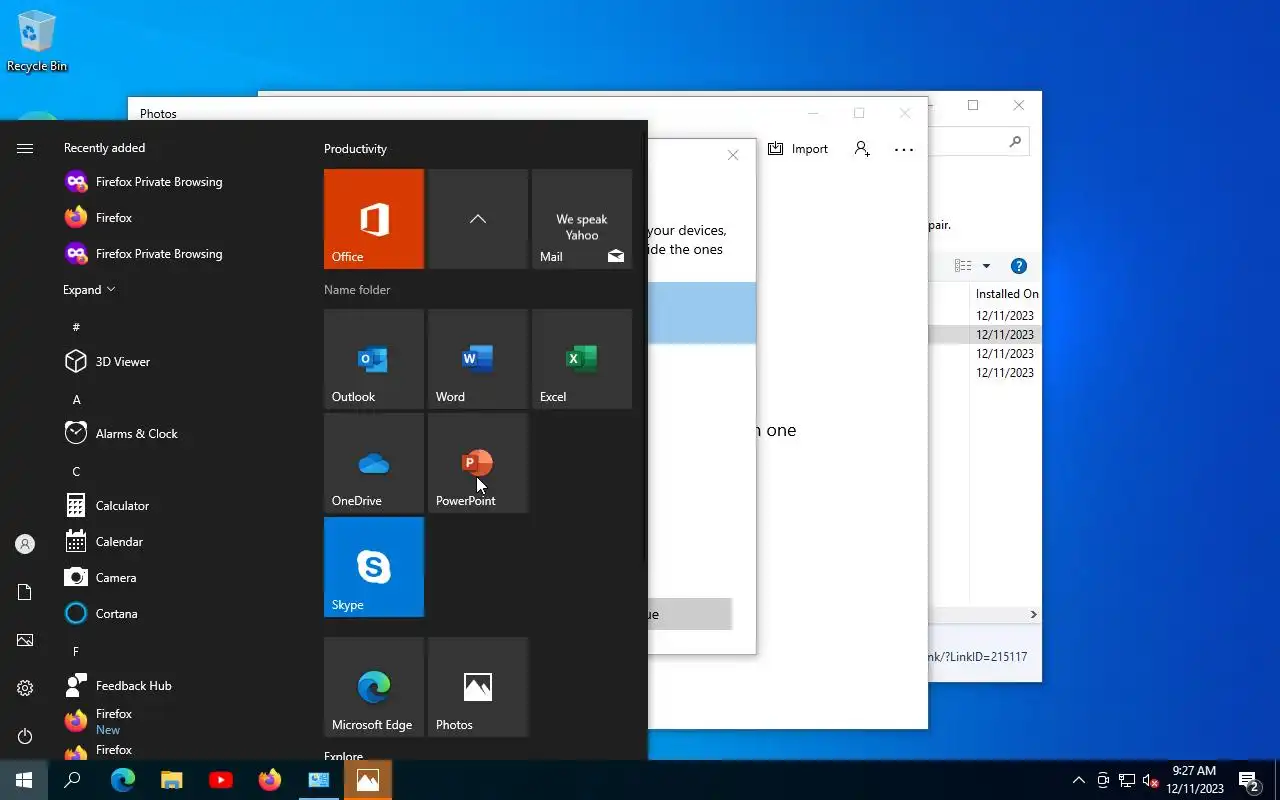Open the PowerPoint tile
Screen dimensions: 1280x800
tap(478, 463)
